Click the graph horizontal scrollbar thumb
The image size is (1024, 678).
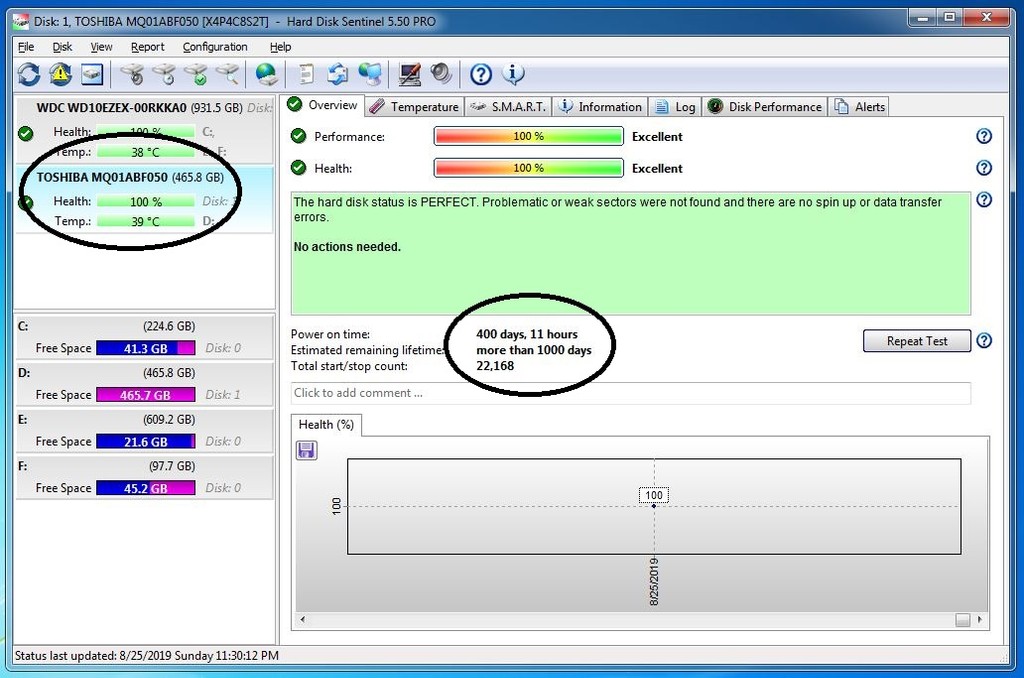click(x=963, y=620)
